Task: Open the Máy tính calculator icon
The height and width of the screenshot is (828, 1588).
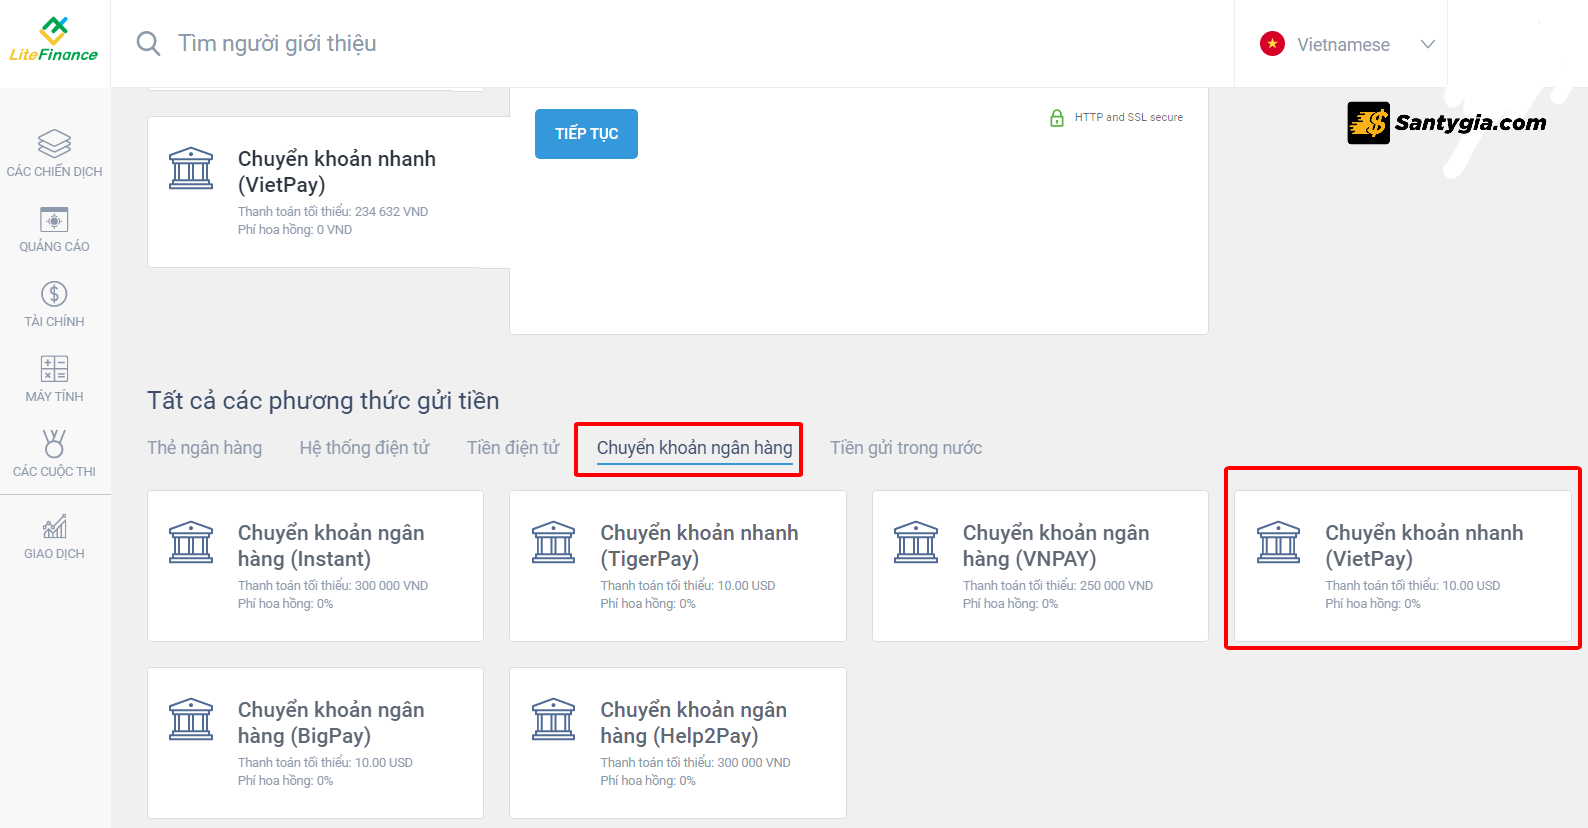Action: [x=54, y=369]
